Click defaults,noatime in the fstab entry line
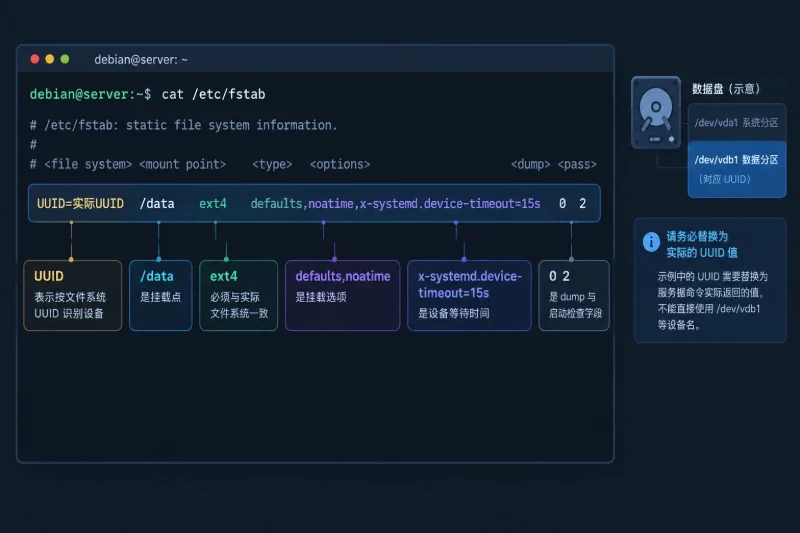The image size is (800, 533). (x=302, y=204)
